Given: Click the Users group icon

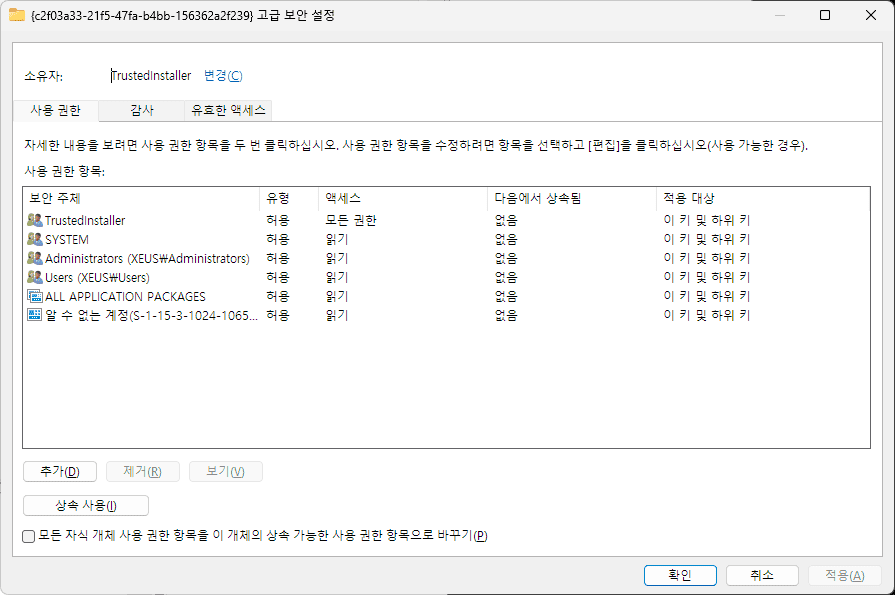Looking at the screenshot, I should tap(35, 277).
